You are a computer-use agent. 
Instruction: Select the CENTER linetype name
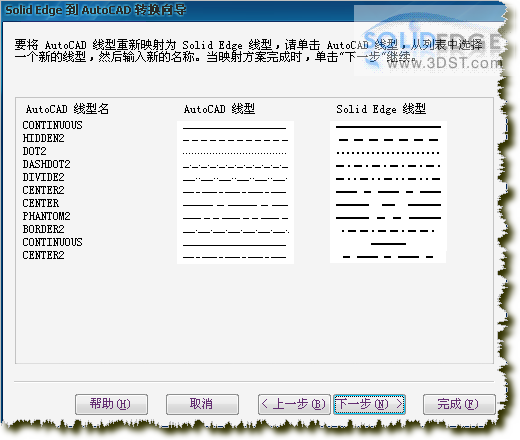[x=41, y=203]
